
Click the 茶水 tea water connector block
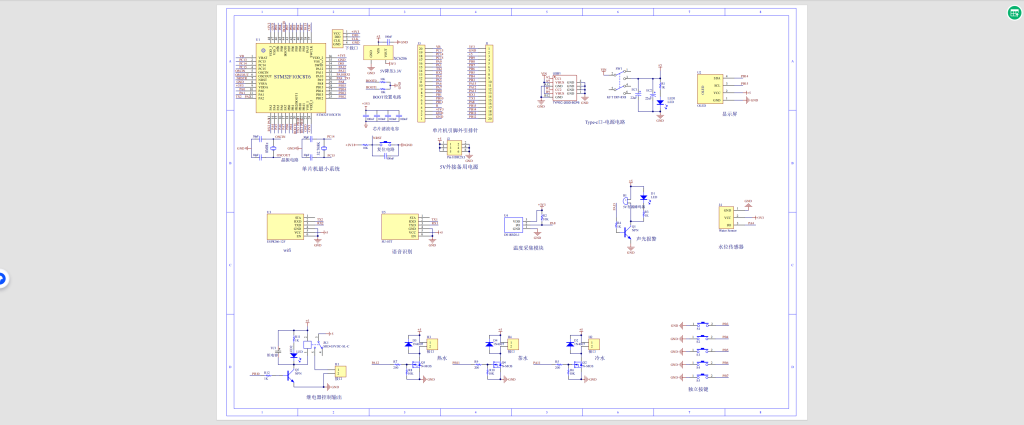512,343
